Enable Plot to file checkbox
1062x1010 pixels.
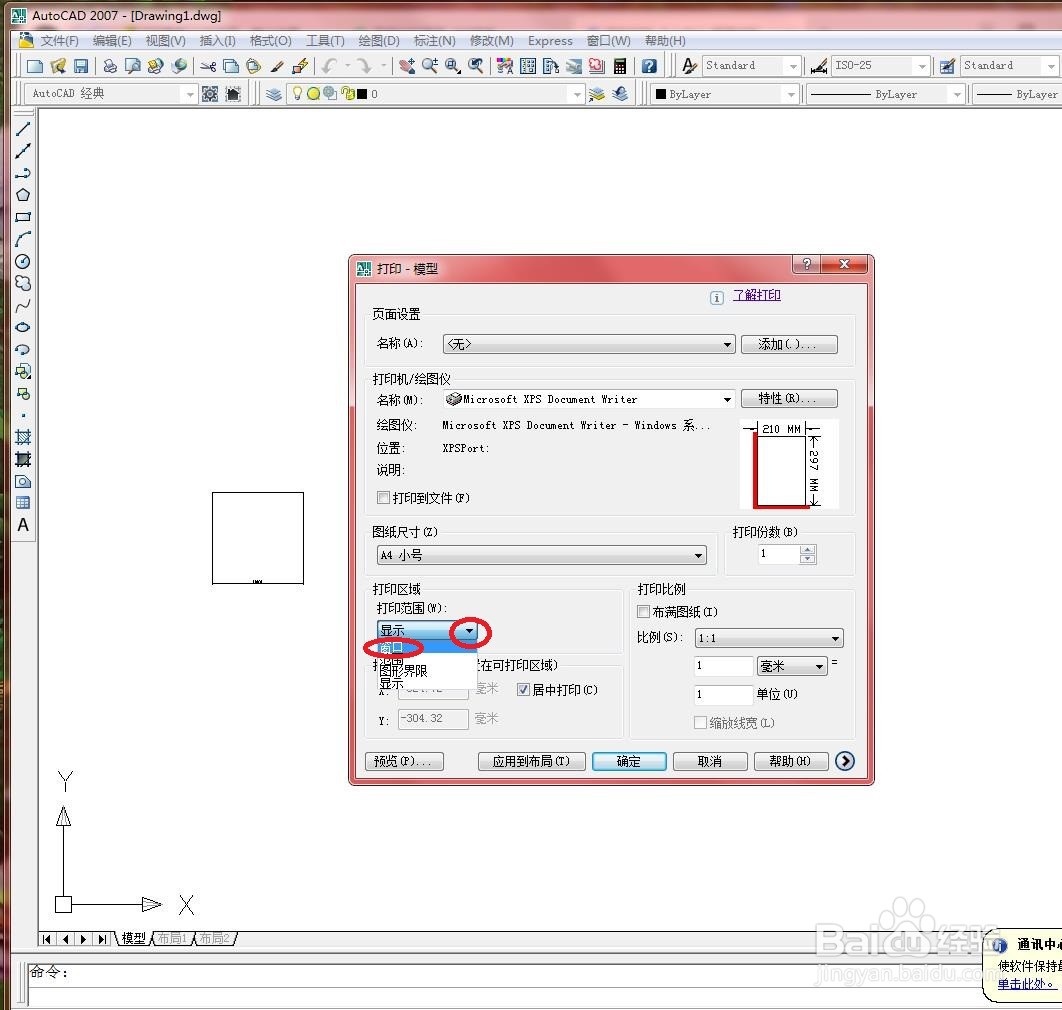coord(383,498)
